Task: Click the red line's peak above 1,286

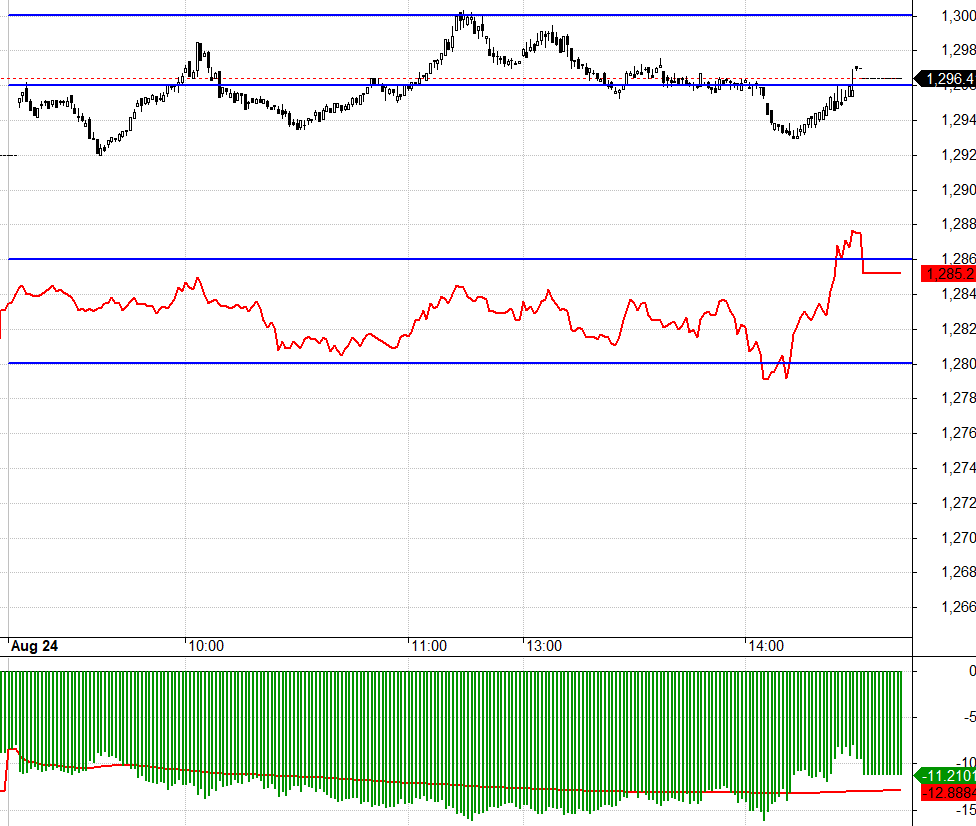Action: click(855, 232)
